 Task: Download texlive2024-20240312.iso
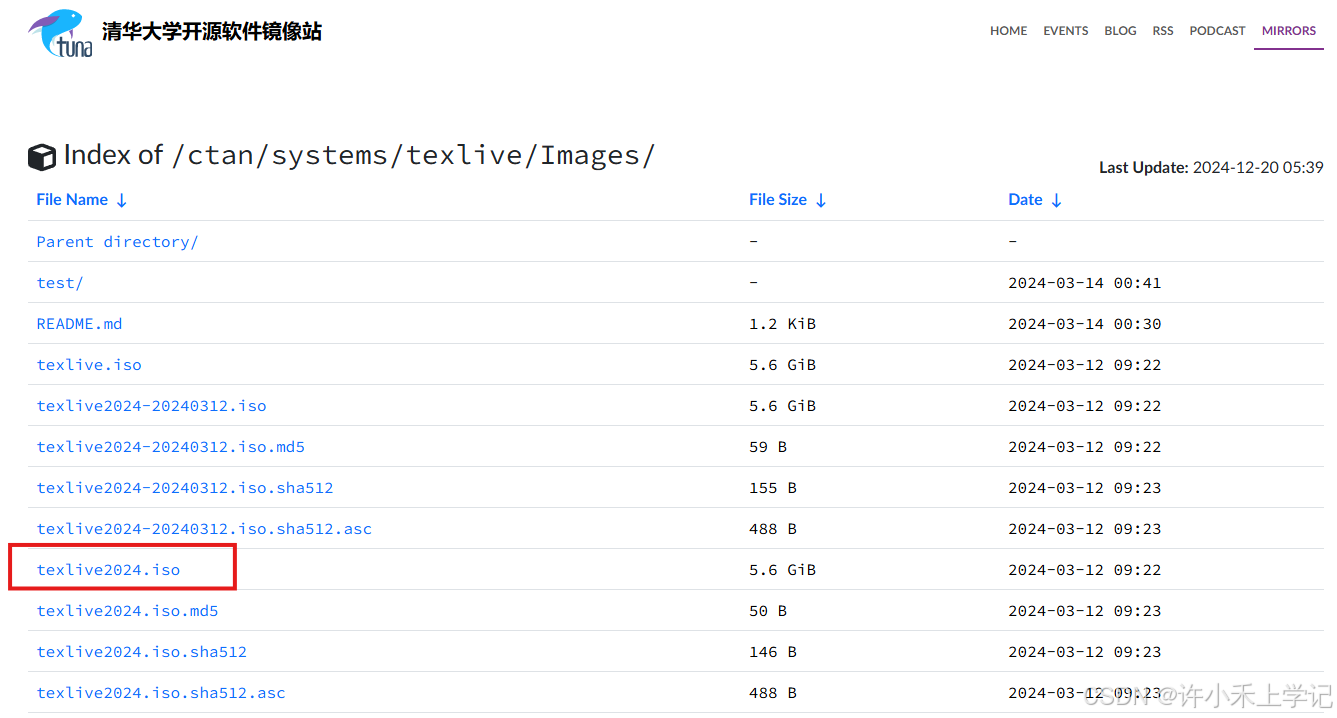(151, 406)
